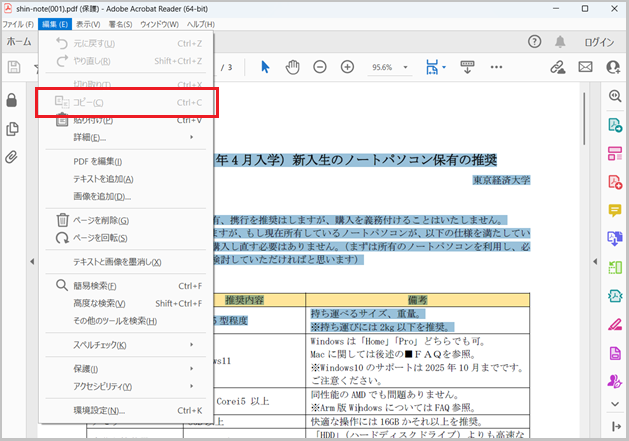Choose ページを回転(S) menu entry

click(126, 238)
